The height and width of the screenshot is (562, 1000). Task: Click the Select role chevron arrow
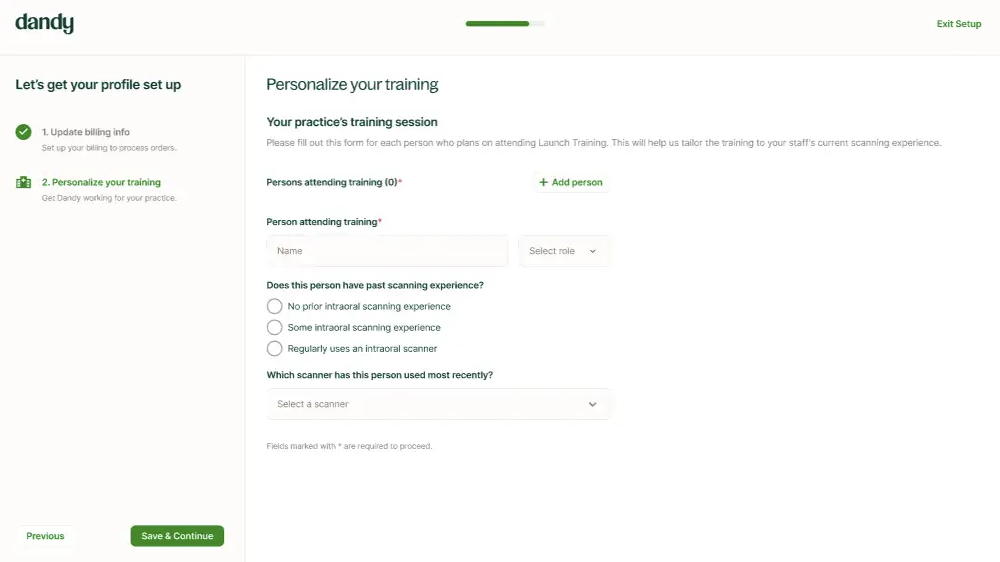592,251
